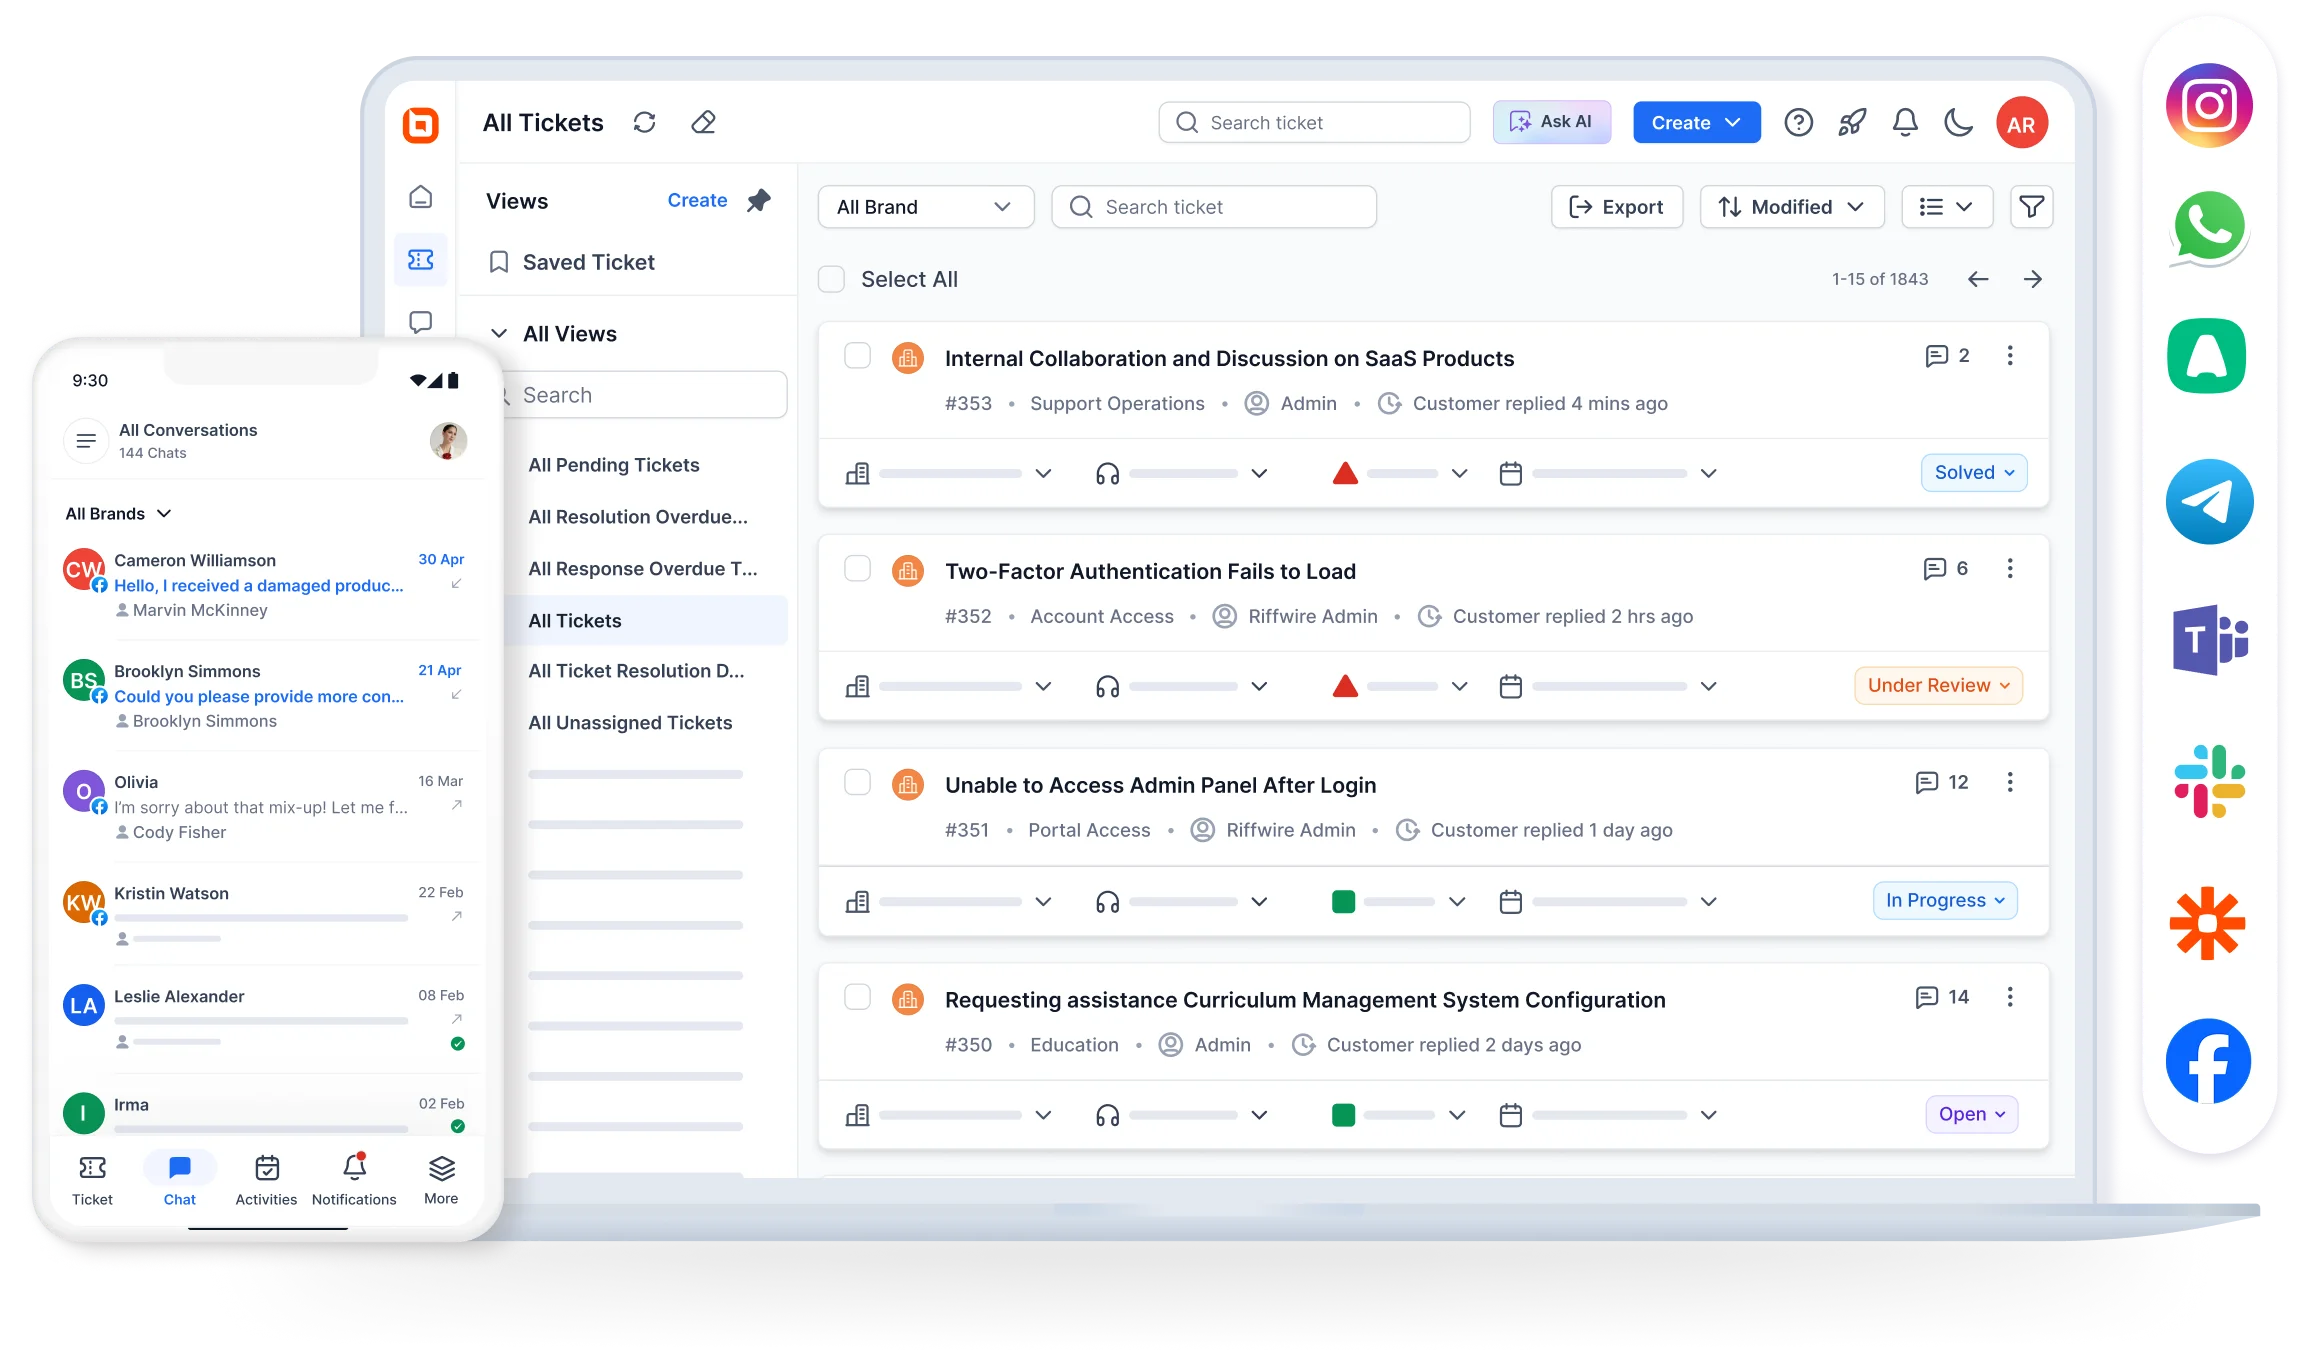
Task: Click the Instagram channel icon
Action: click(2208, 105)
